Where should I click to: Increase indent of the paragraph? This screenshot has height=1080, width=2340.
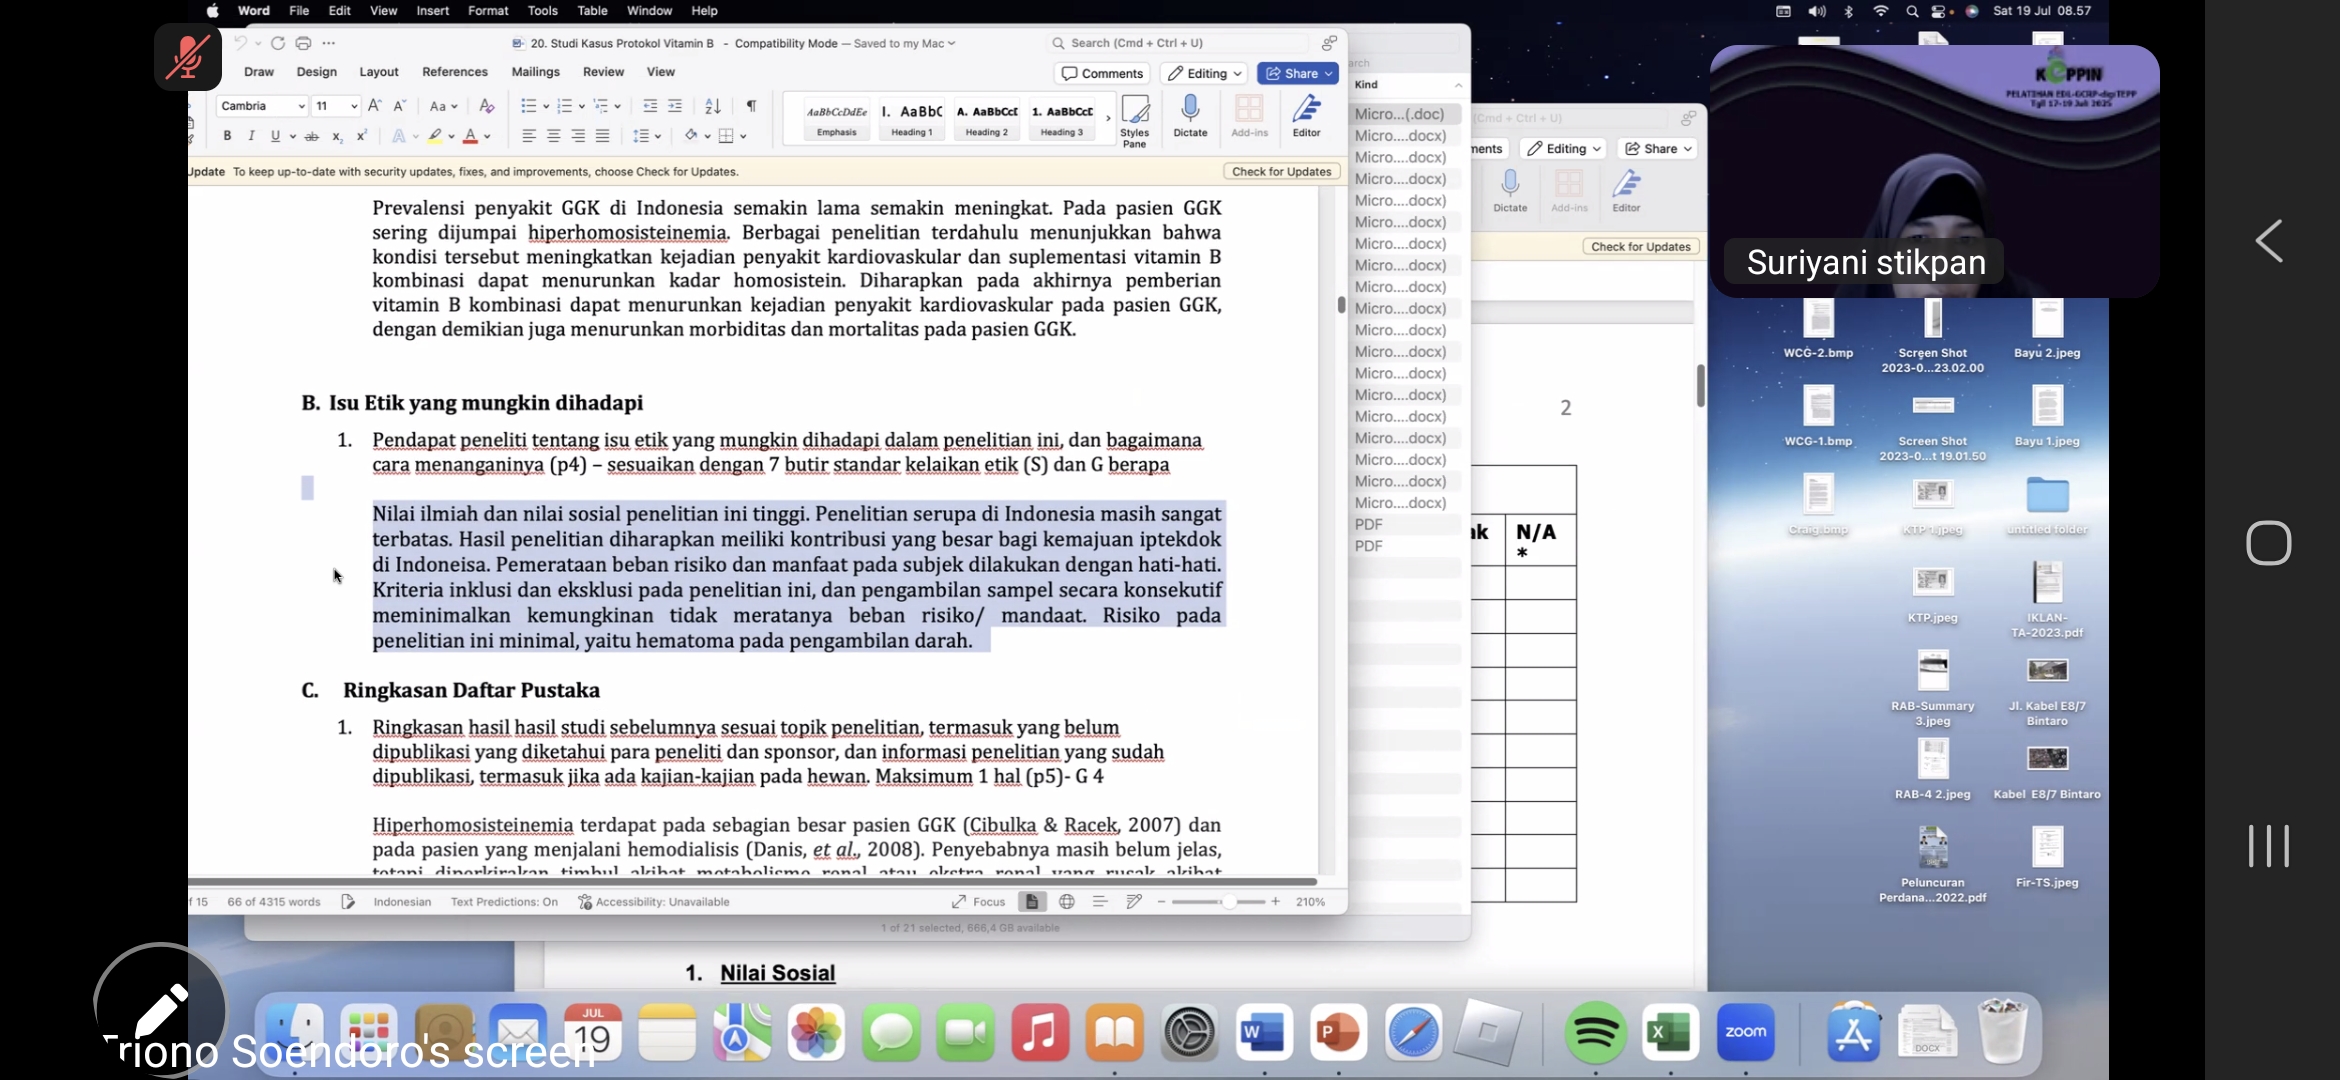pos(675,106)
